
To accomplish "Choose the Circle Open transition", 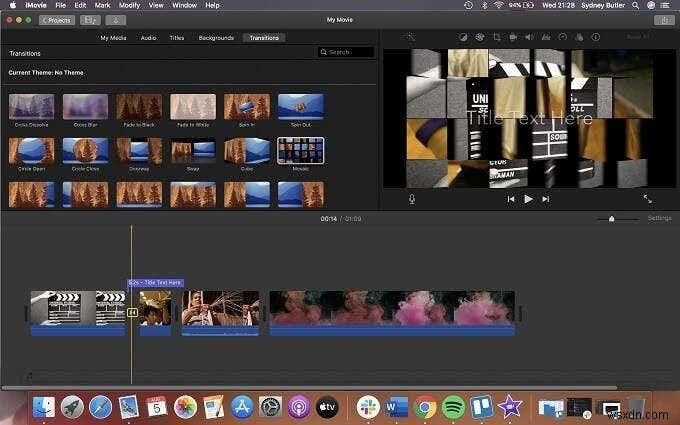I will click(x=32, y=150).
